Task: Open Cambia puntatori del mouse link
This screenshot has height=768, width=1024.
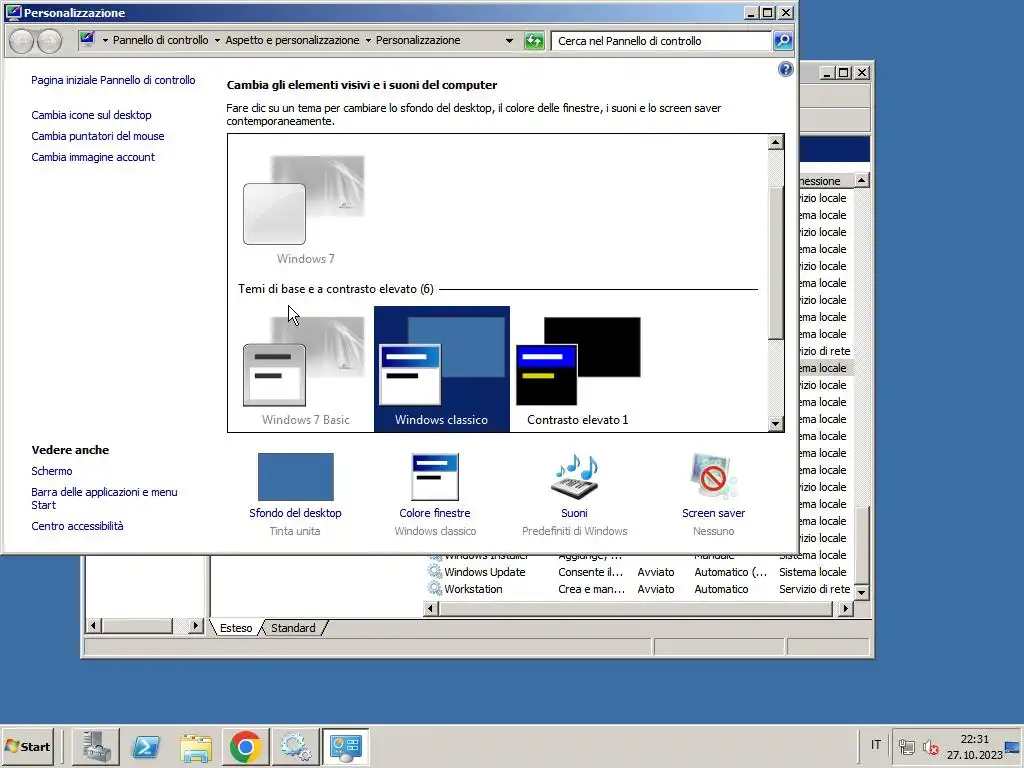Action: (x=98, y=136)
